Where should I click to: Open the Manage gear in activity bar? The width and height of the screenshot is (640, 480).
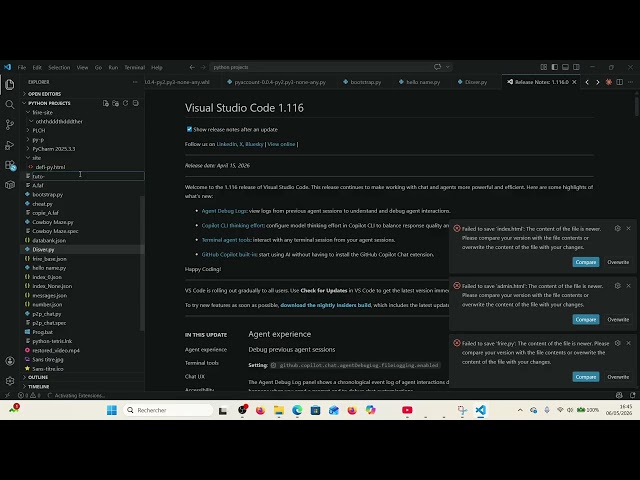click(x=10, y=381)
